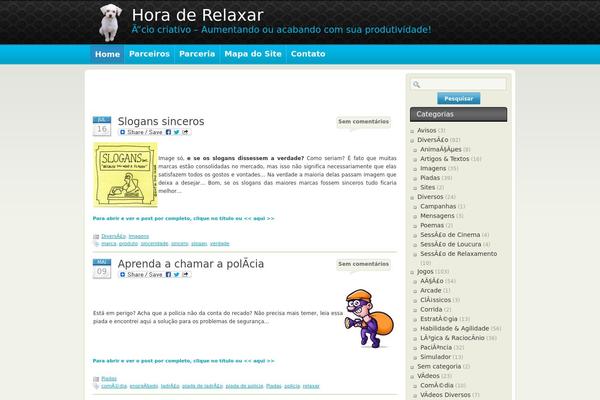Open the 'Aprenda a chamar a polícia' post

pyautogui.click(x=191, y=264)
